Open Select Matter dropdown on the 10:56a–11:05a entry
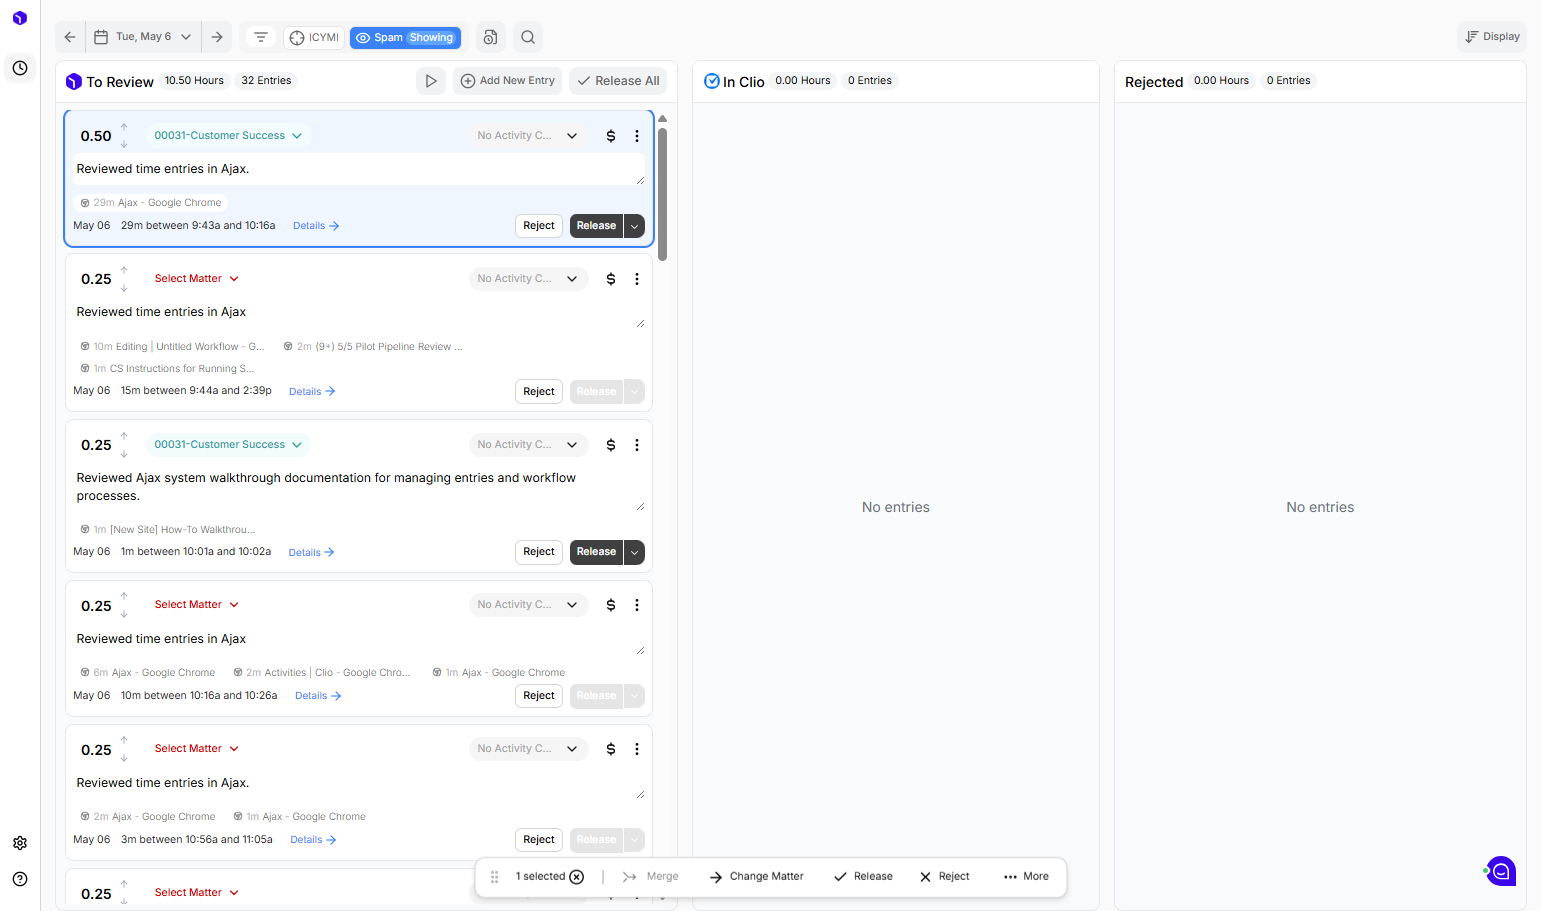Viewport: 1541px width, 911px height. 197,749
